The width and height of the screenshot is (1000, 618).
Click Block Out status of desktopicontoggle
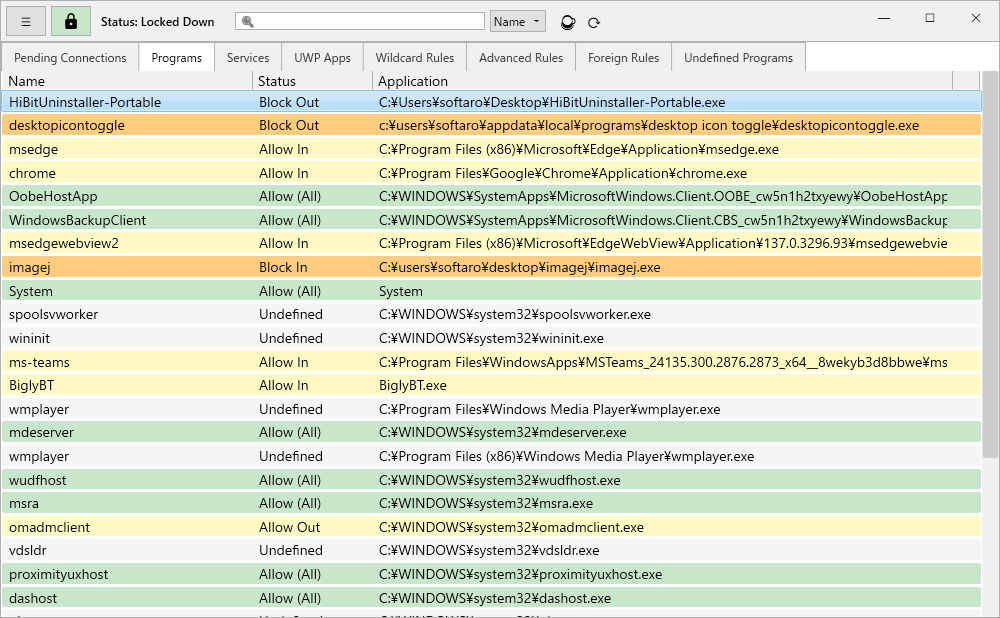(289, 126)
